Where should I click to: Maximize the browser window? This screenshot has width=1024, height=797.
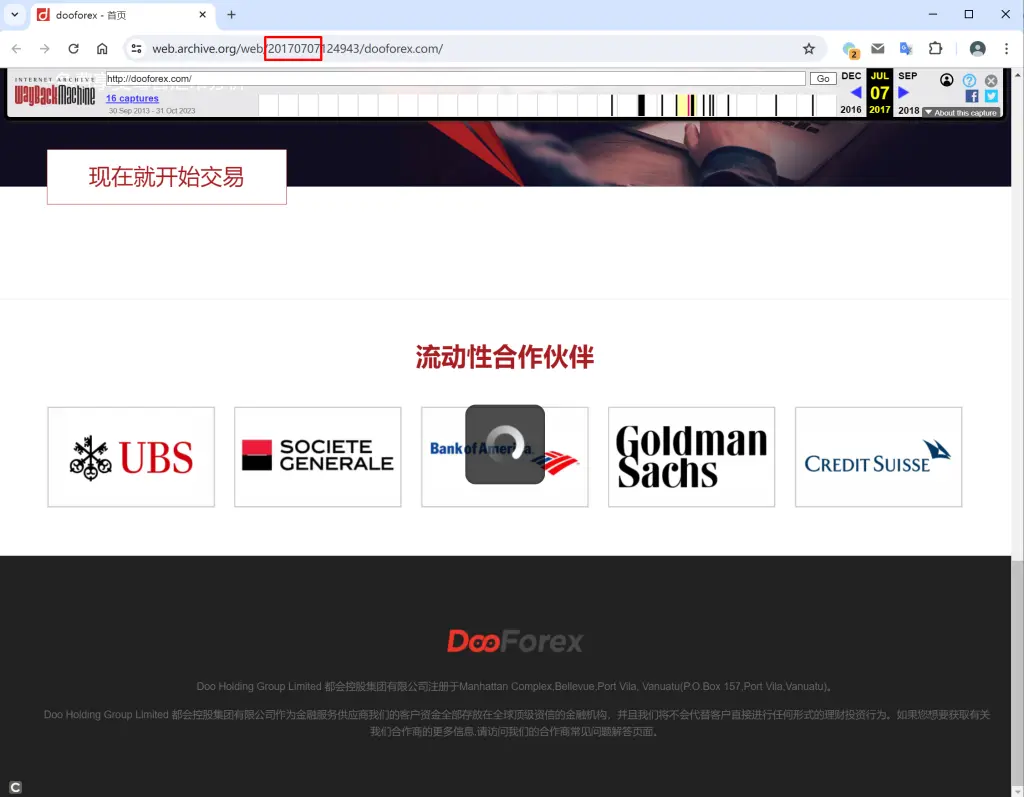969,14
